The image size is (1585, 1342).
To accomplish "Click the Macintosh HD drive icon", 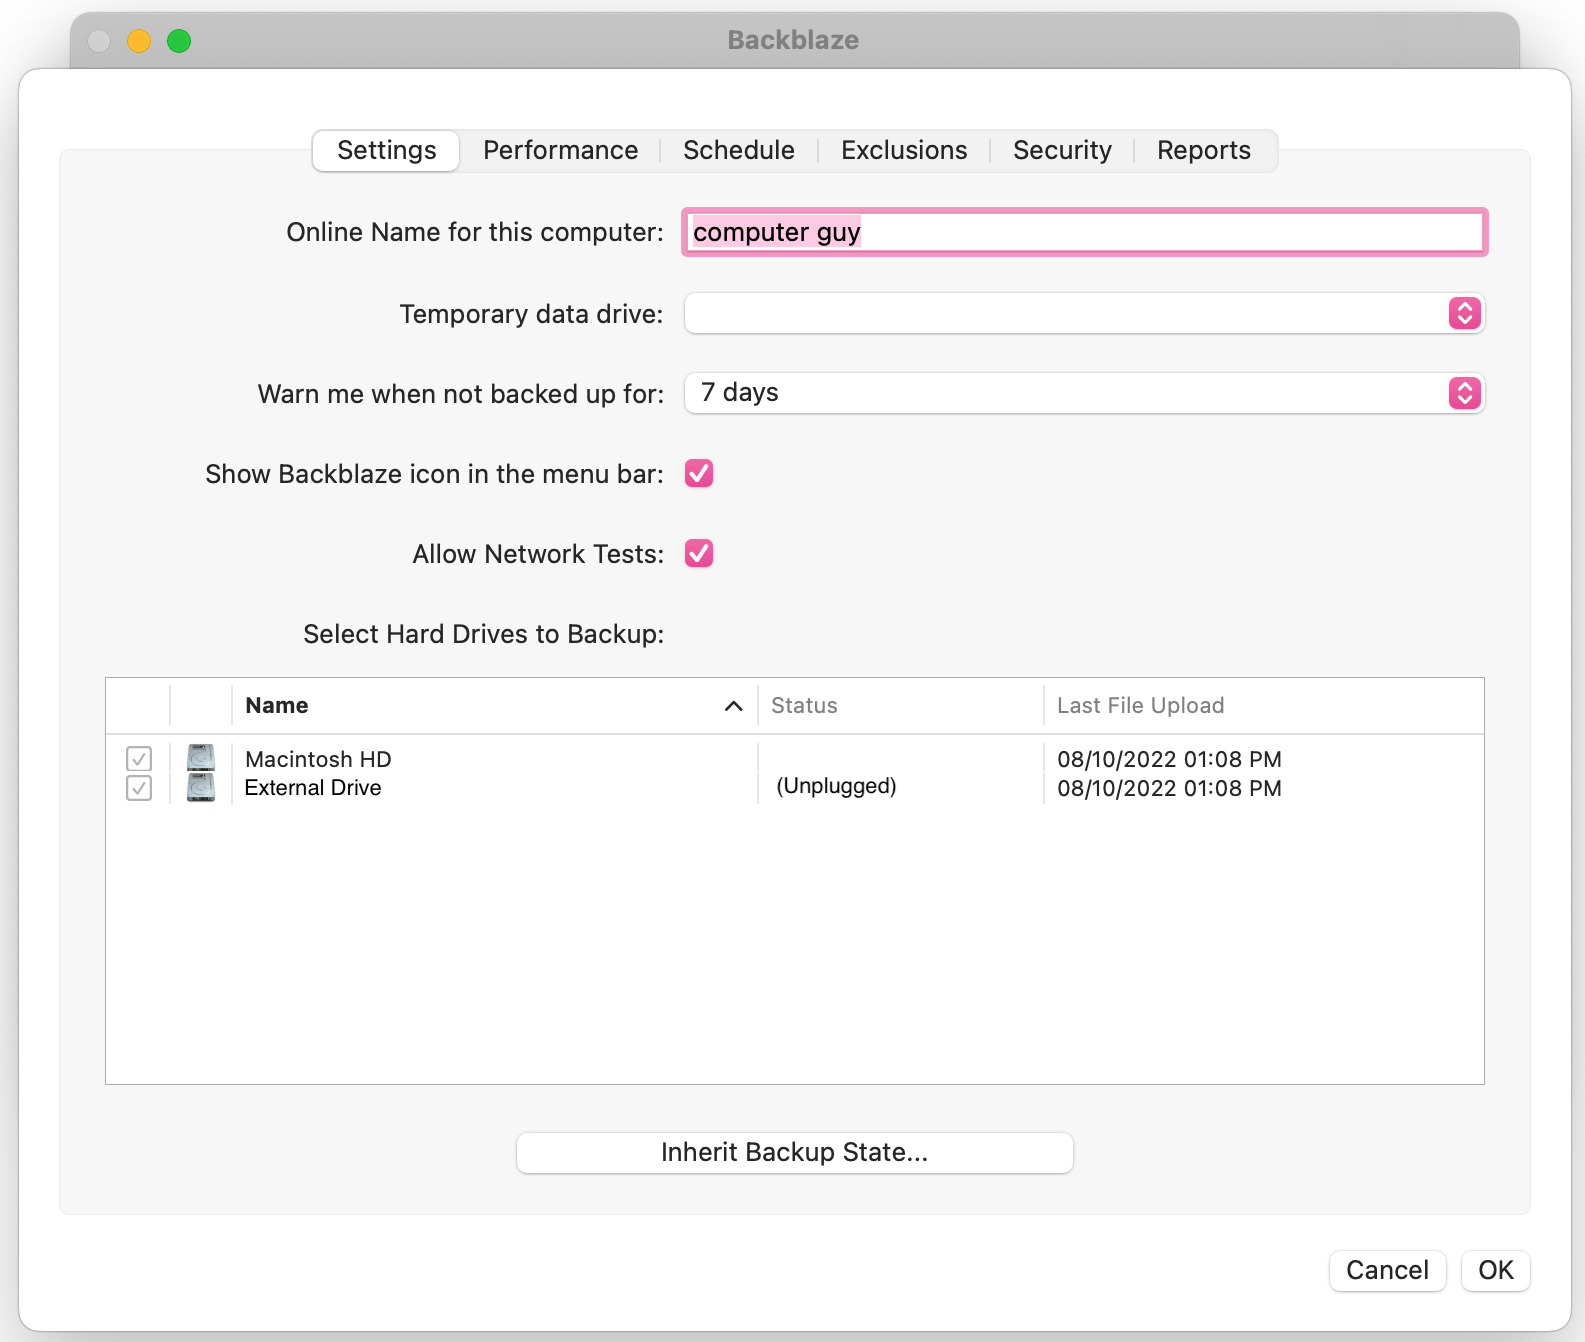I will (201, 758).
